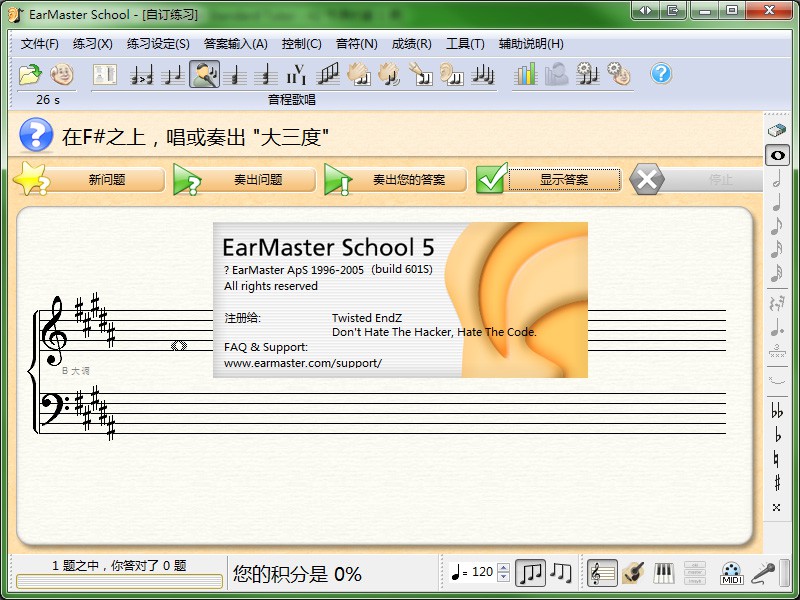Viewport: 800px width, 600px height.
Task: Switch to staff notation input view
Action: [603, 573]
